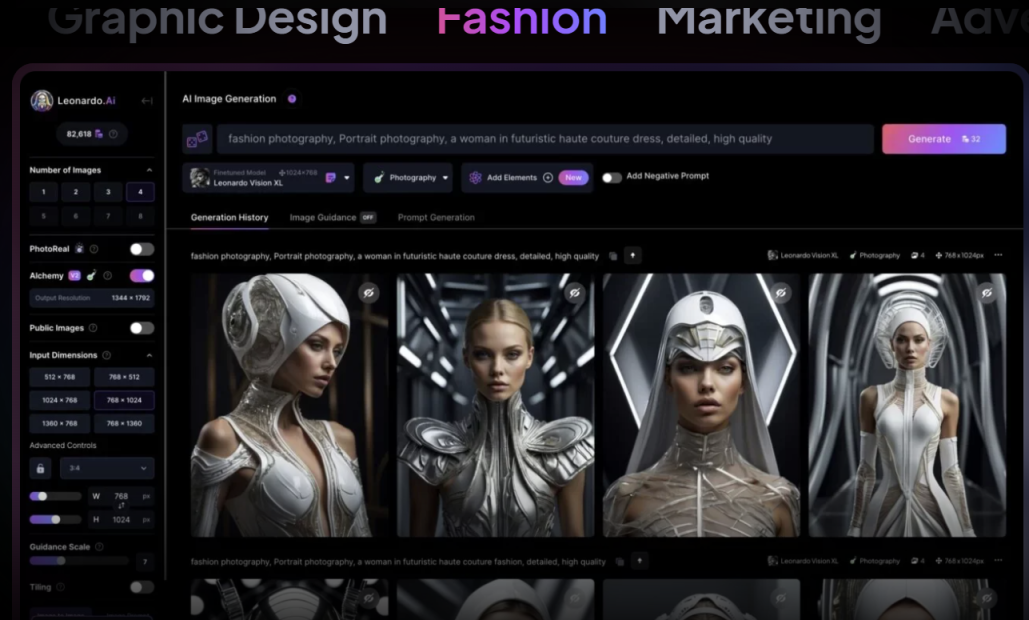Open the Photography style dropdown
This screenshot has width=1029, height=620.
click(409, 177)
